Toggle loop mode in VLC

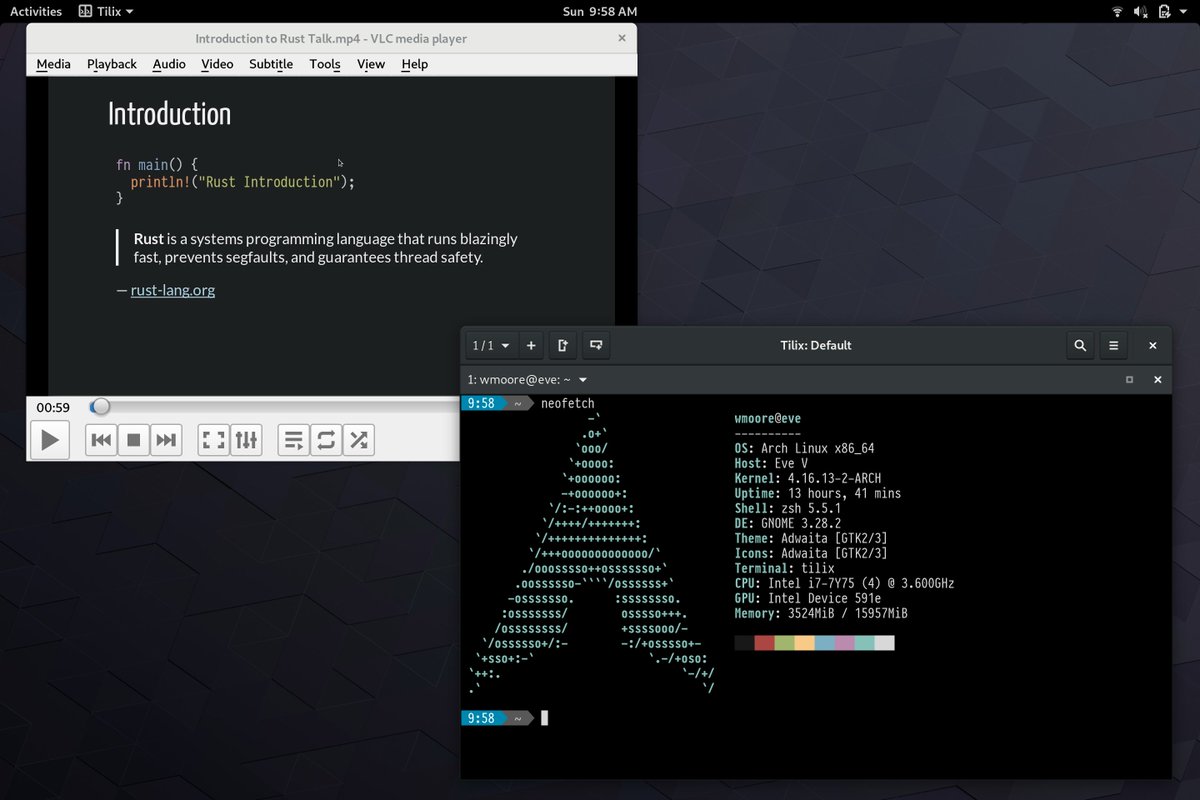click(326, 439)
